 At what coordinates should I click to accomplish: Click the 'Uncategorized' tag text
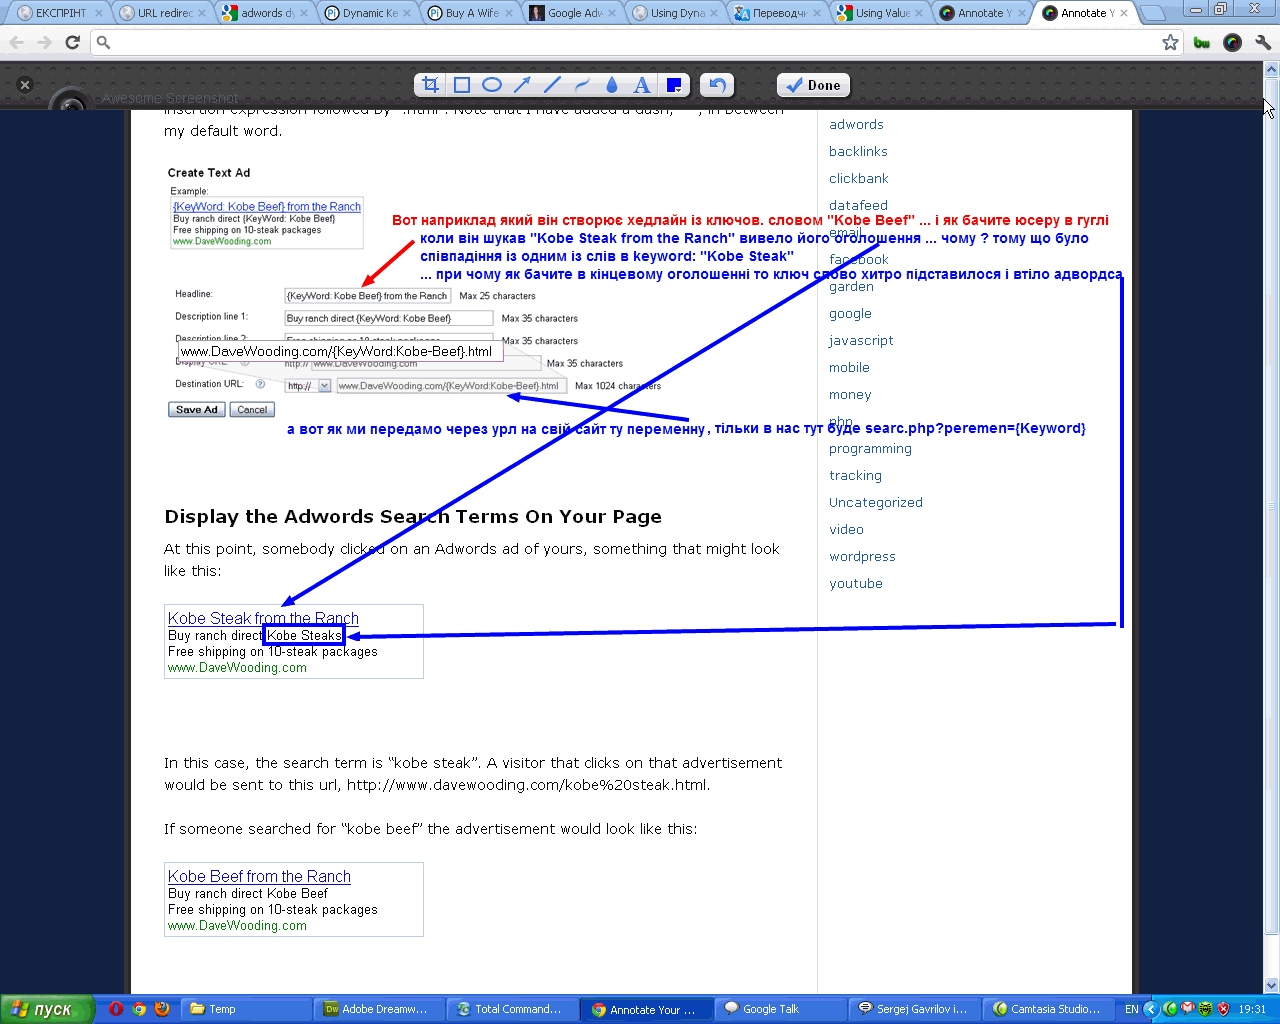click(876, 503)
